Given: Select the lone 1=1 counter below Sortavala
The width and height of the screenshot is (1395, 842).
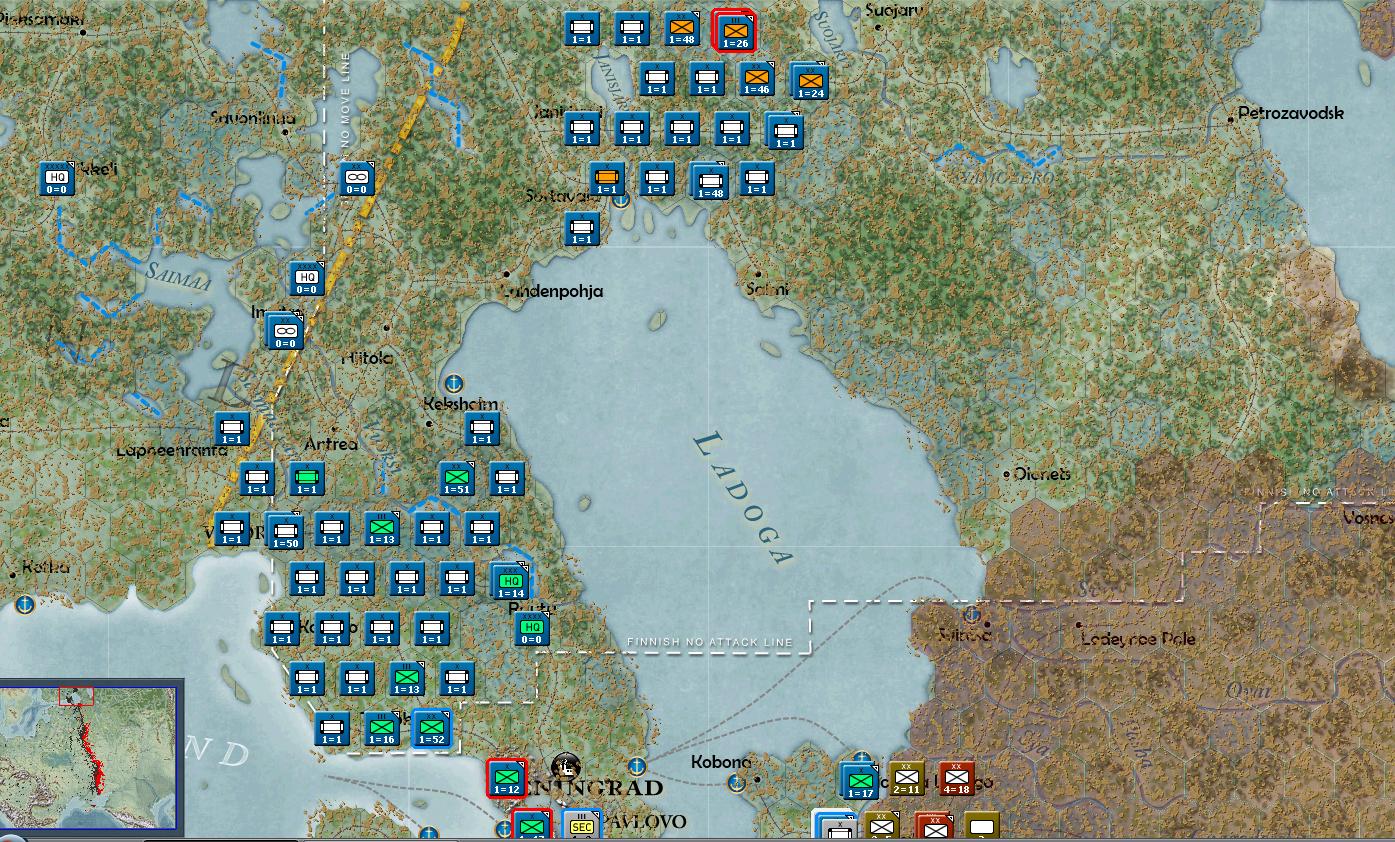Looking at the screenshot, I should 582,229.
